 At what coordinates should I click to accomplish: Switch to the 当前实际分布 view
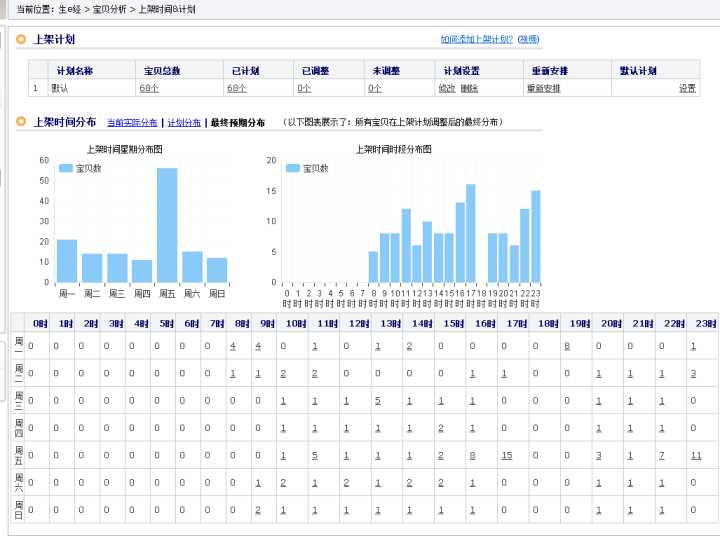click(132, 123)
